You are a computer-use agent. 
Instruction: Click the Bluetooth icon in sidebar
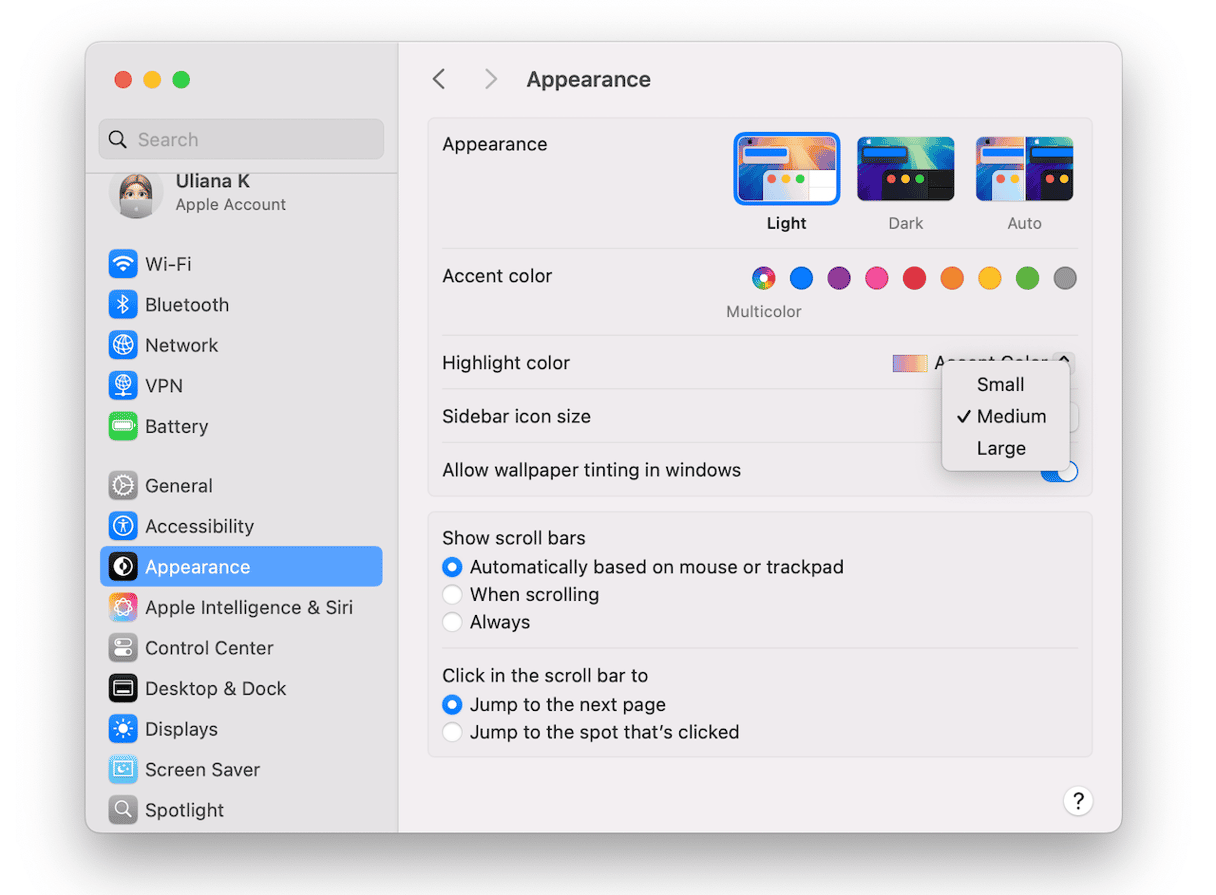click(123, 305)
